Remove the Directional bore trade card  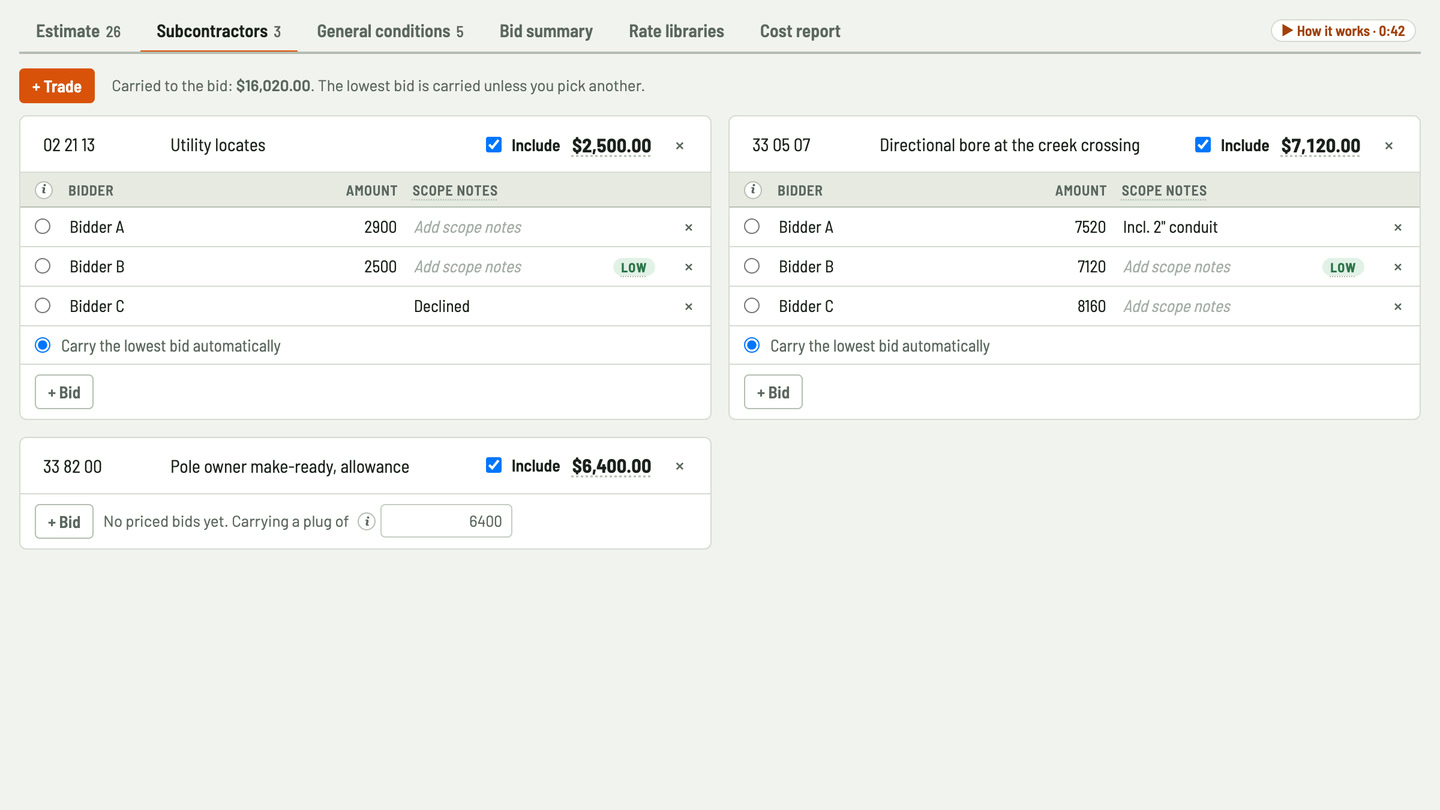click(1389, 146)
